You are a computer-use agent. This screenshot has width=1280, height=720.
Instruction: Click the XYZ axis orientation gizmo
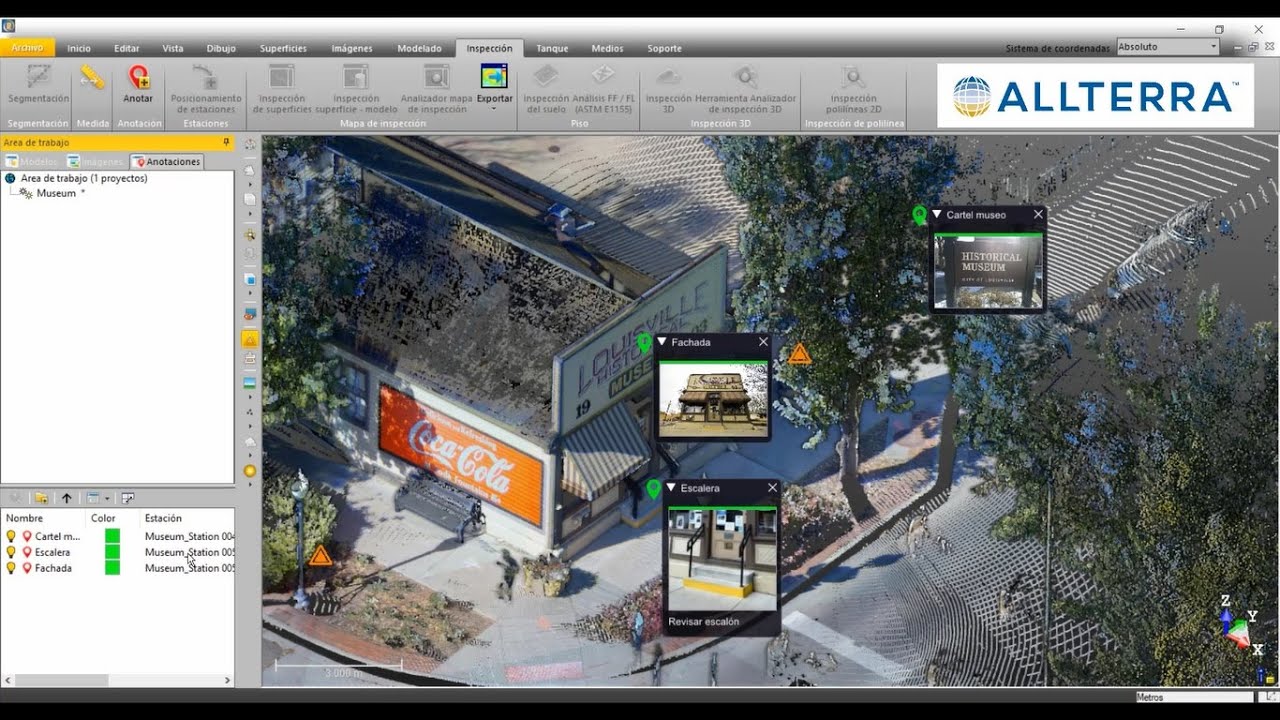1240,625
